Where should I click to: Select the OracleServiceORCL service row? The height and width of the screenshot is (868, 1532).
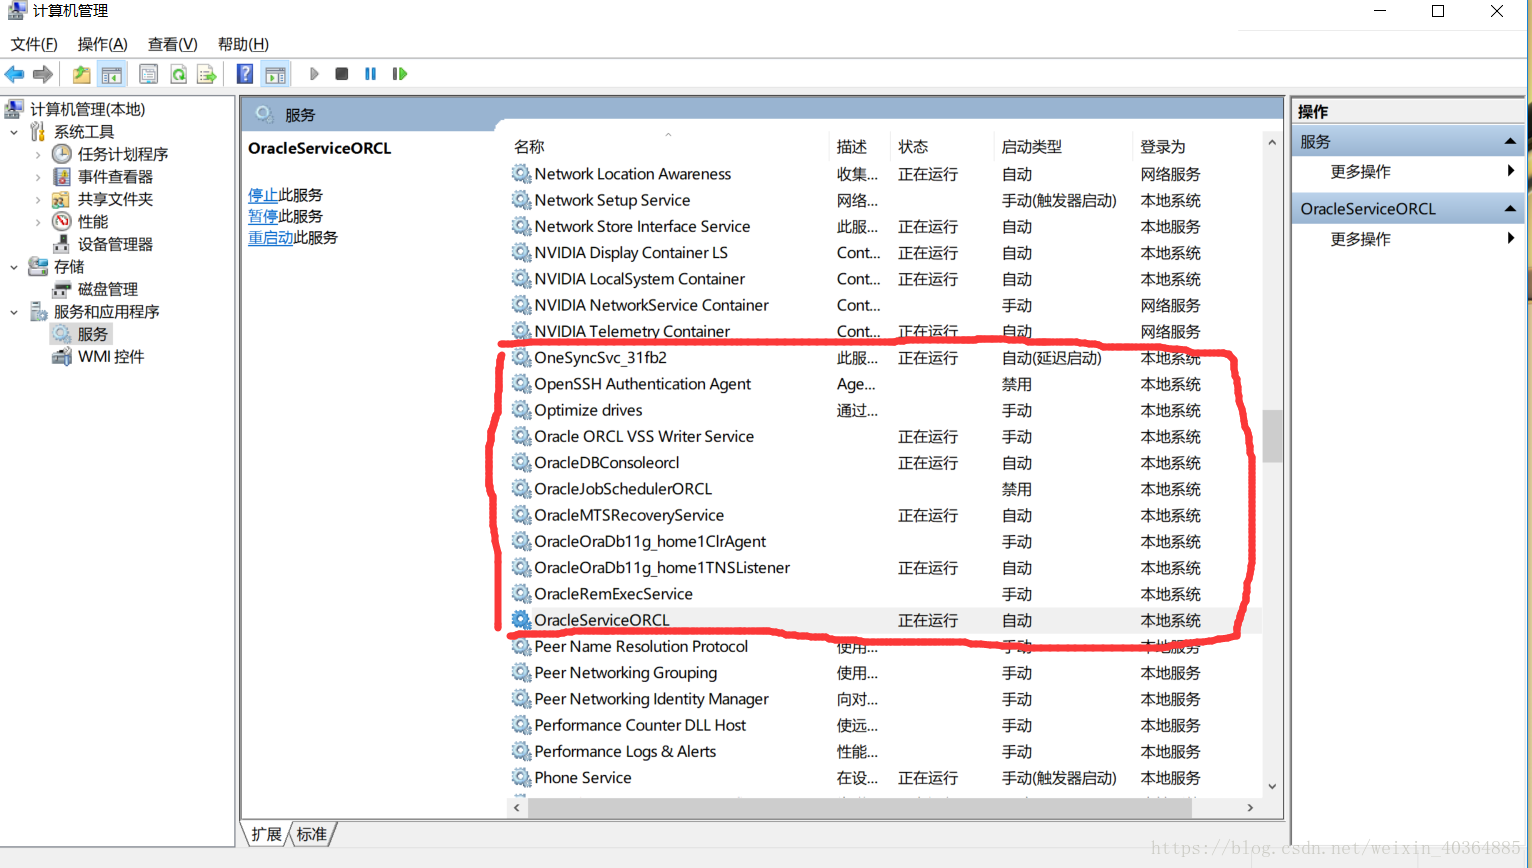click(884, 620)
